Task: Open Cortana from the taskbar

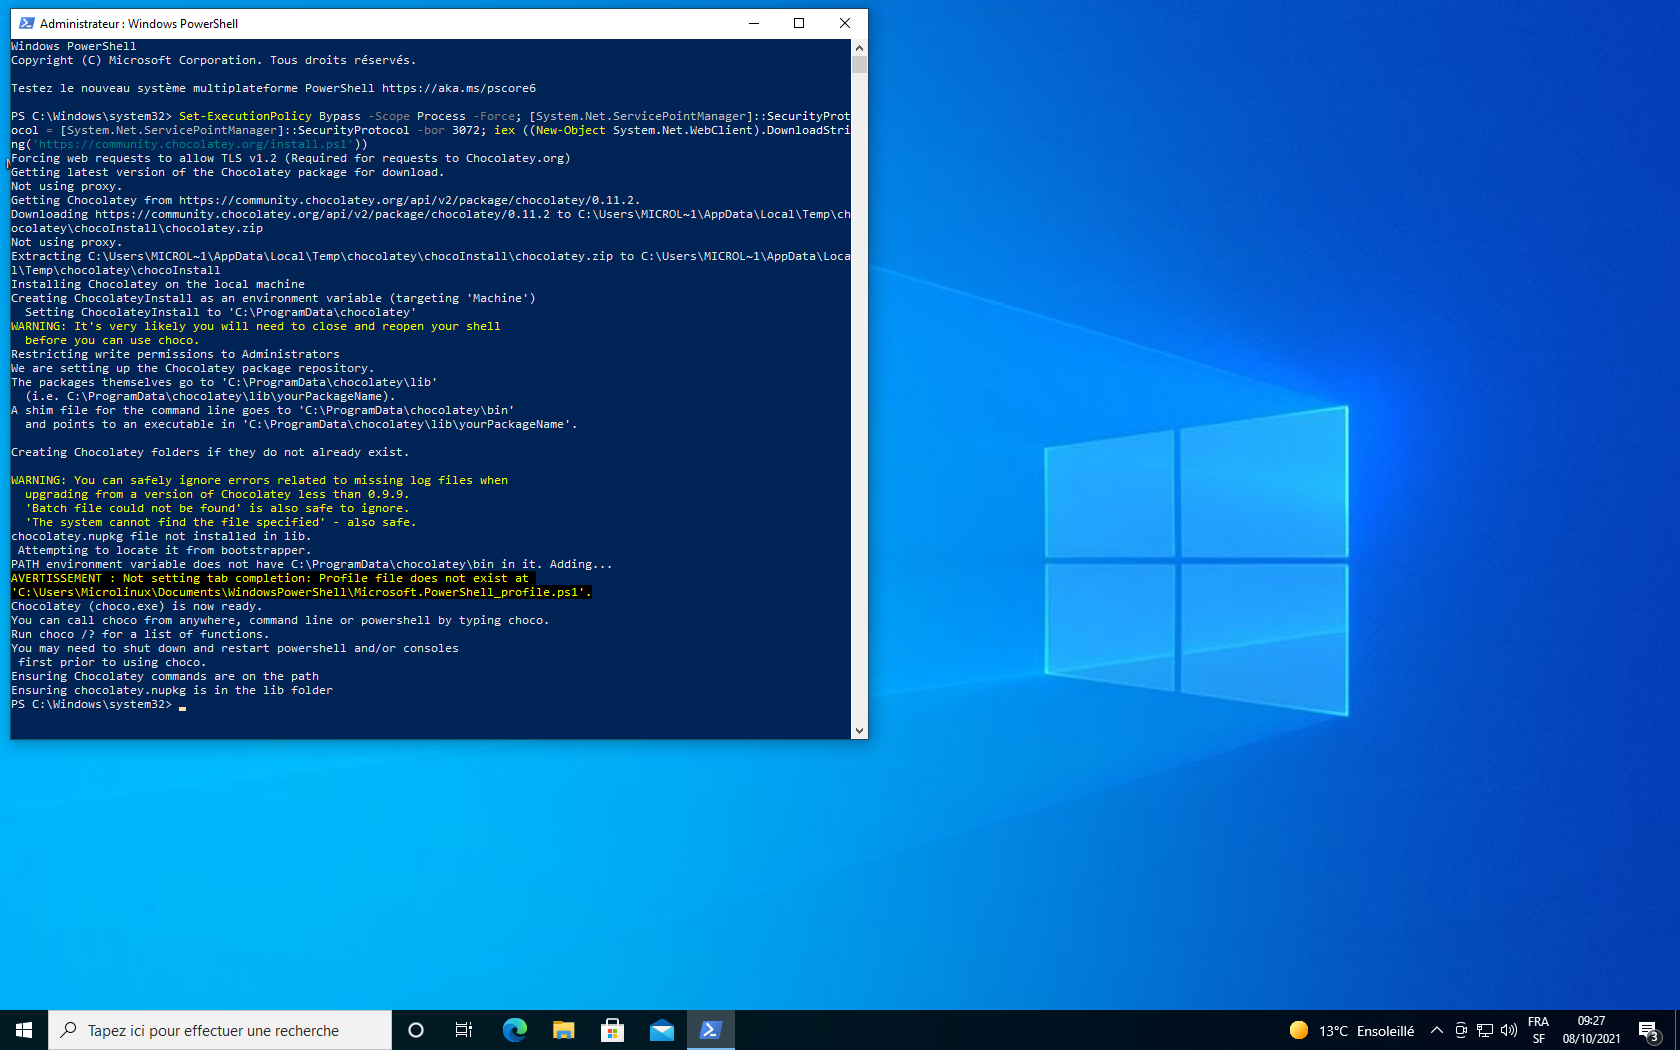Action: [x=416, y=1030]
